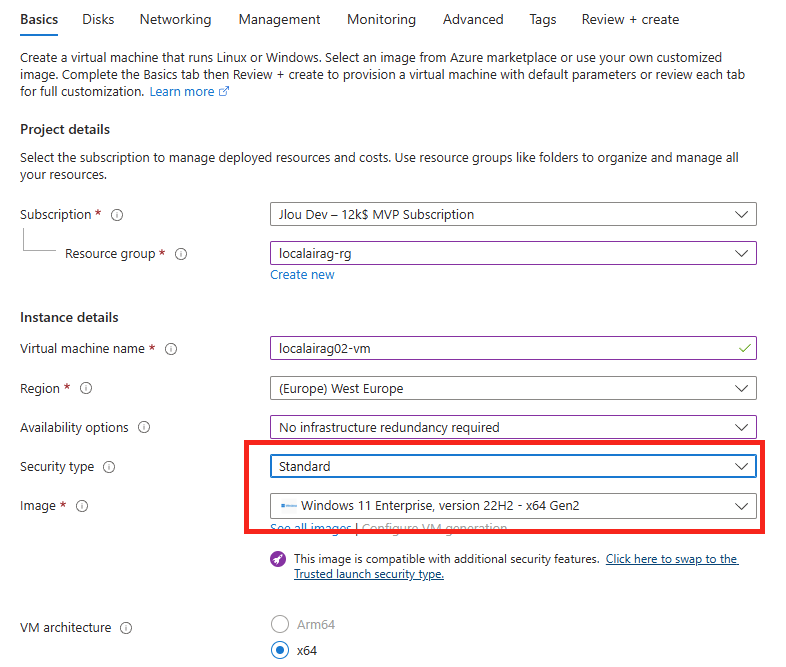Open the Management tab
Viewport: 786px width, 667px height.
coord(279,20)
